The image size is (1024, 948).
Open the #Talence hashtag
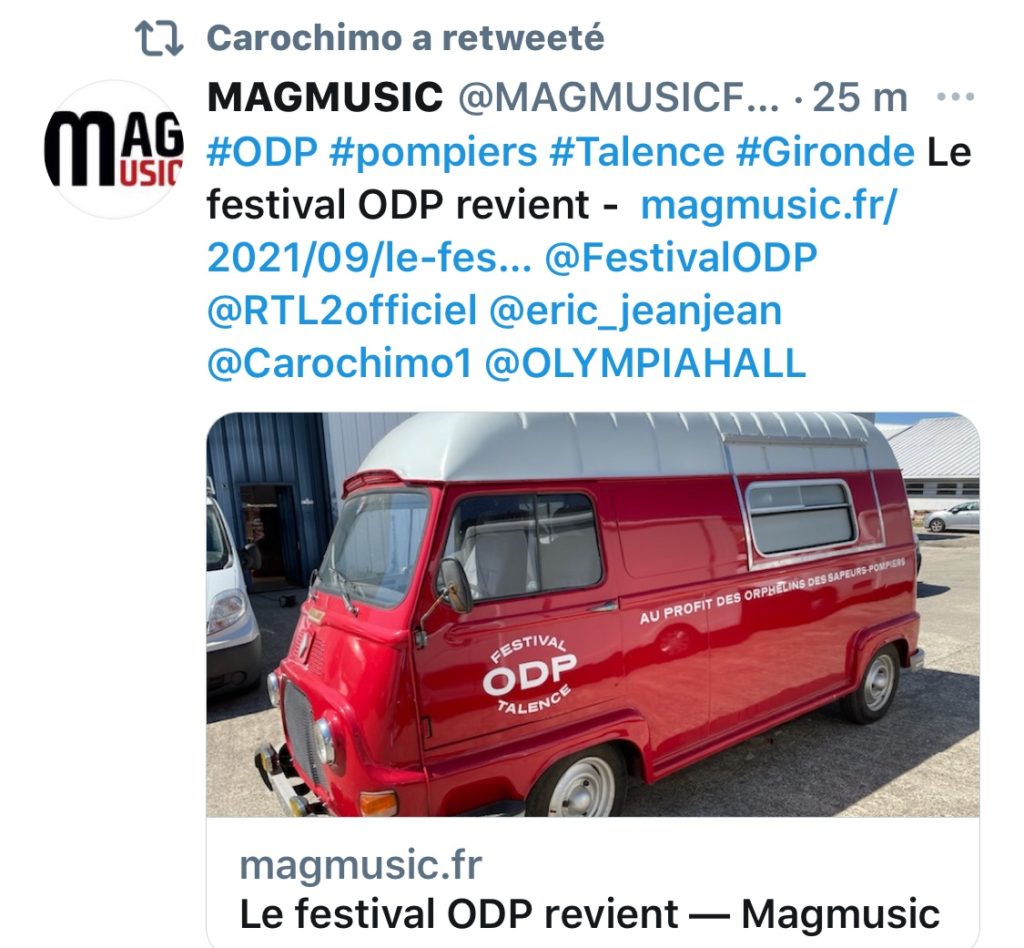tap(637, 152)
